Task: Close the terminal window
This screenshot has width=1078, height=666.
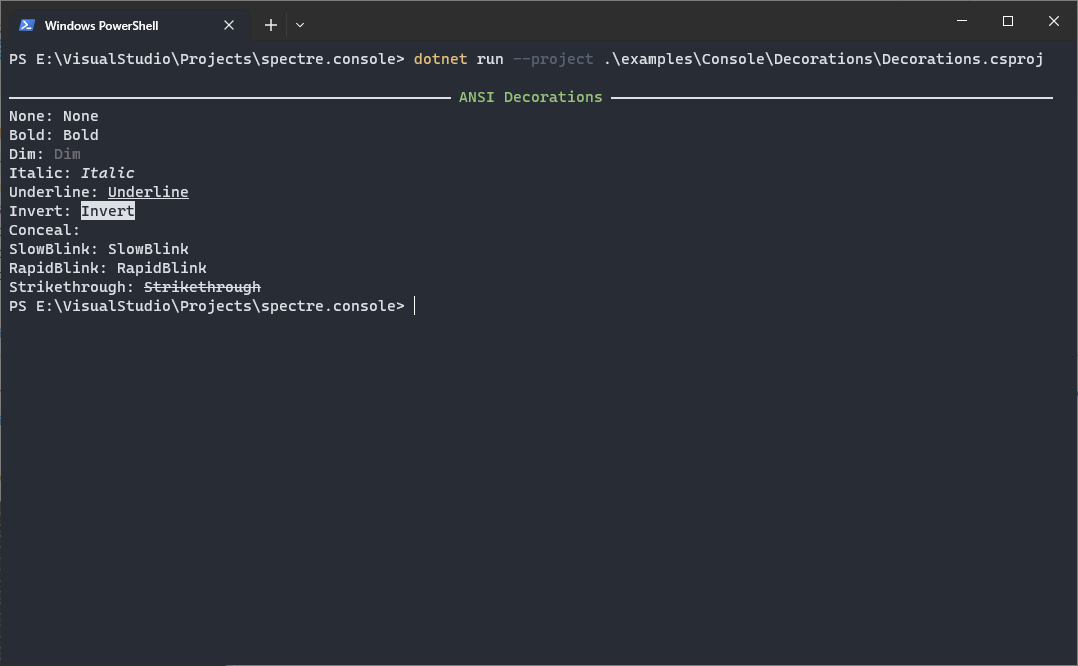Action: (x=1053, y=21)
